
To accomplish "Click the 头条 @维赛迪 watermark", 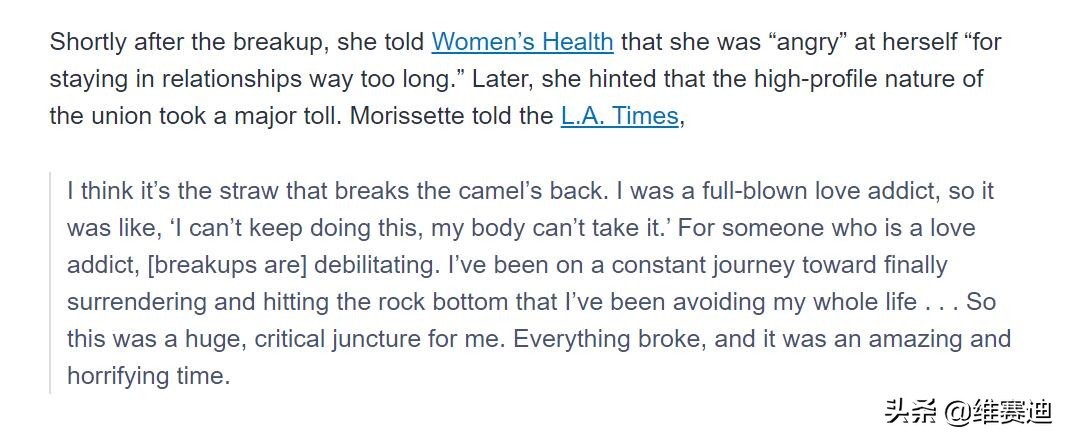I will [x=969, y=410].
